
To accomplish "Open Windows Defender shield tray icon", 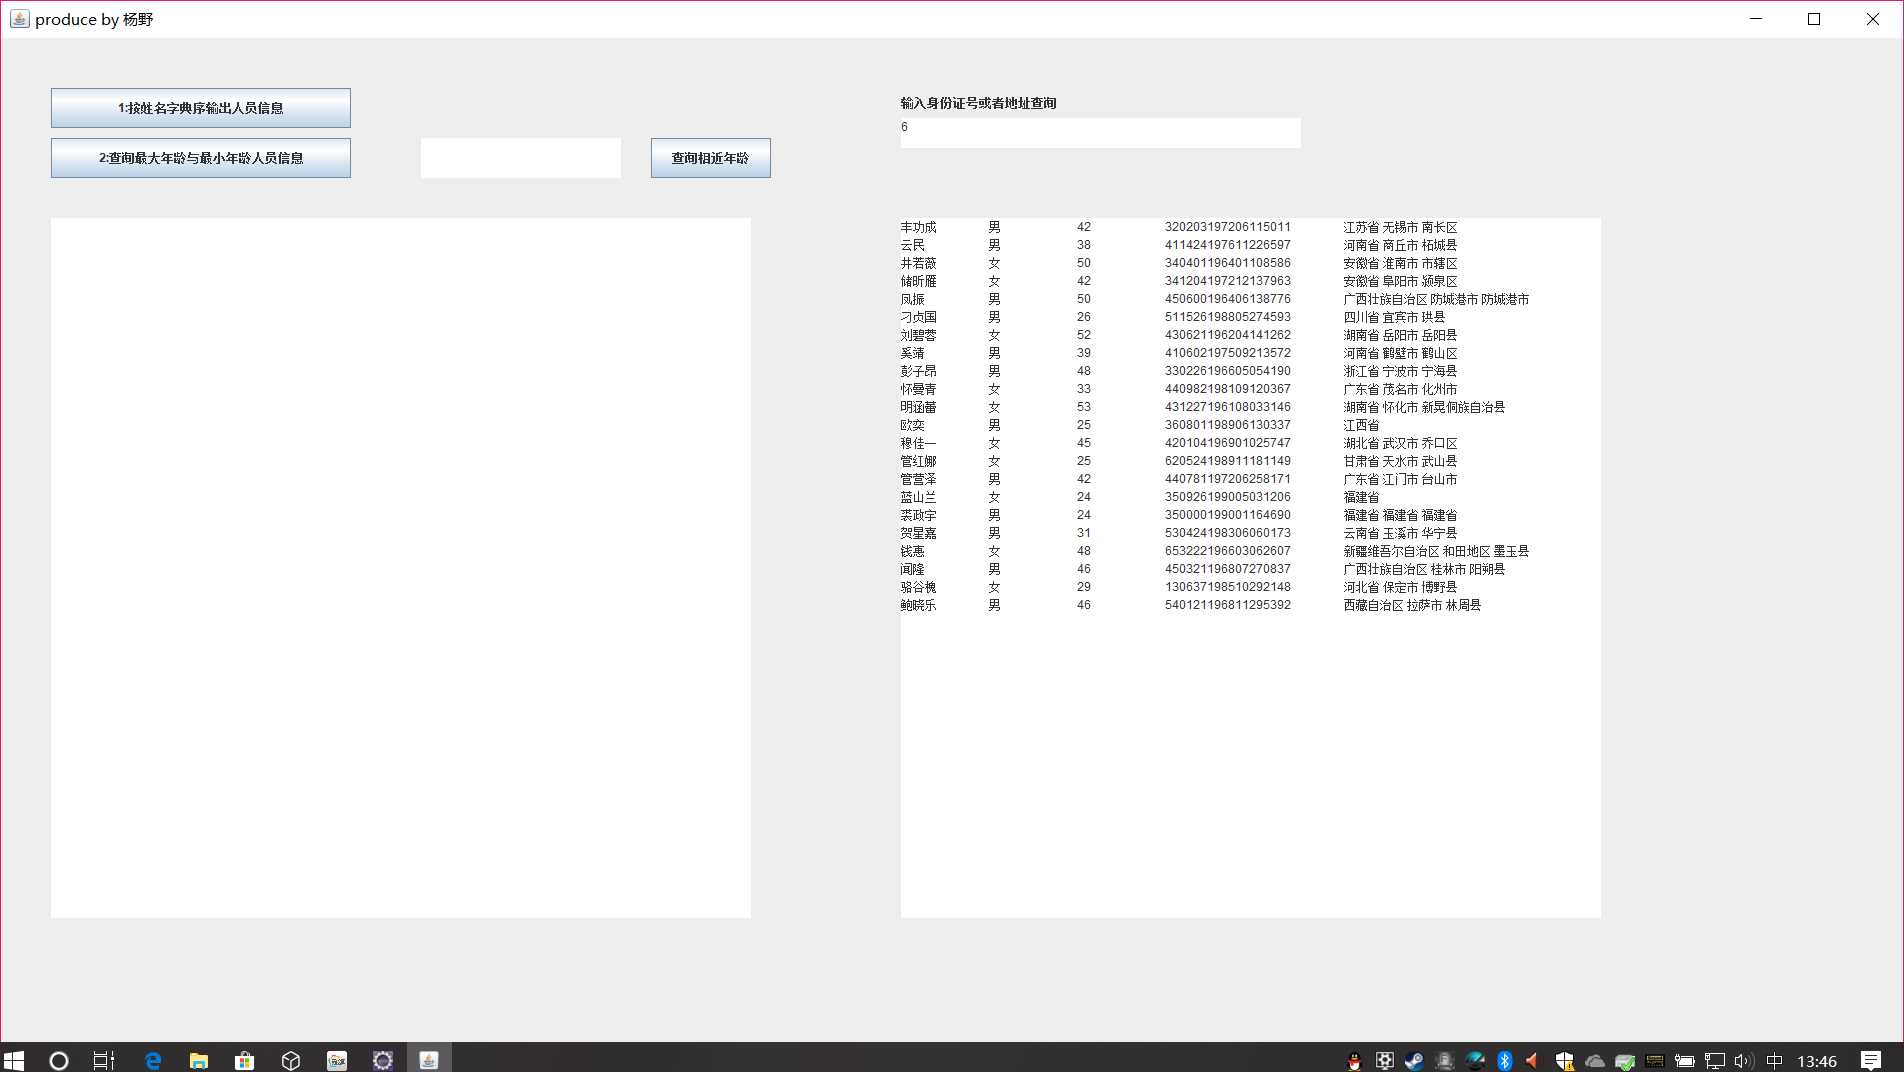I will (x=1564, y=1061).
